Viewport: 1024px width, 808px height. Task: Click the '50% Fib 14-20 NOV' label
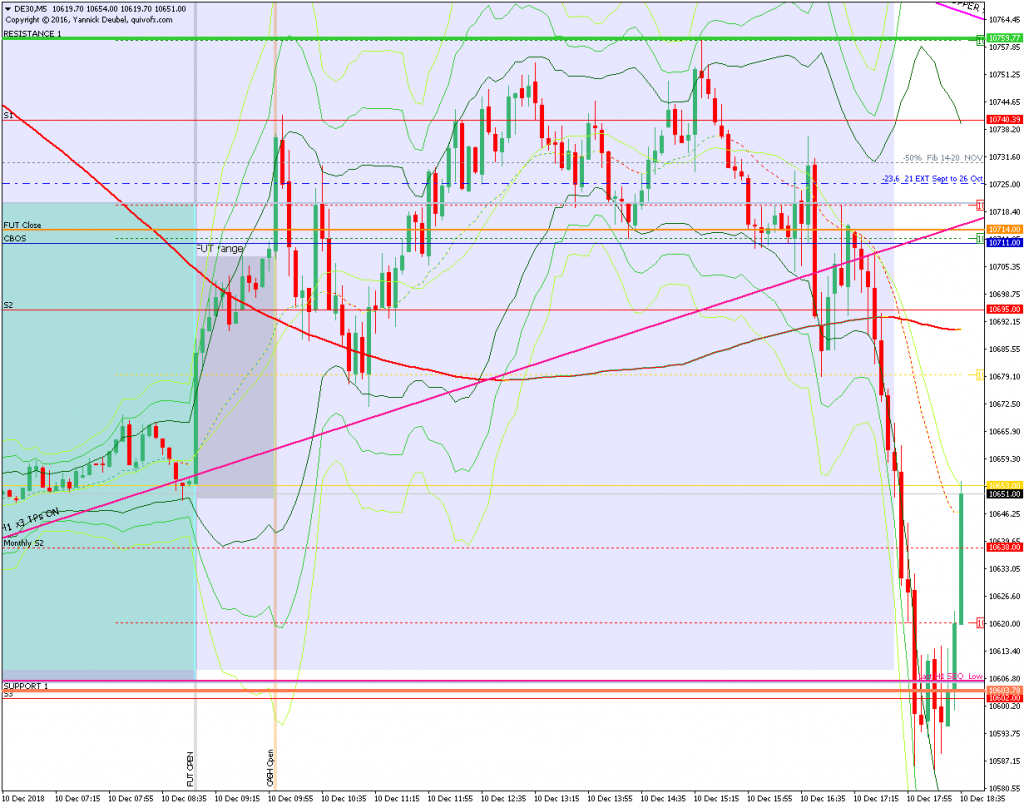pyautogui.click(x=941, y=158)
